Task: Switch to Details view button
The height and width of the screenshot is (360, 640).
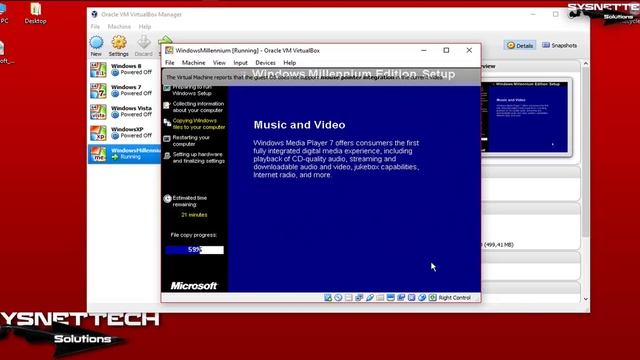Action: [520, 45]
